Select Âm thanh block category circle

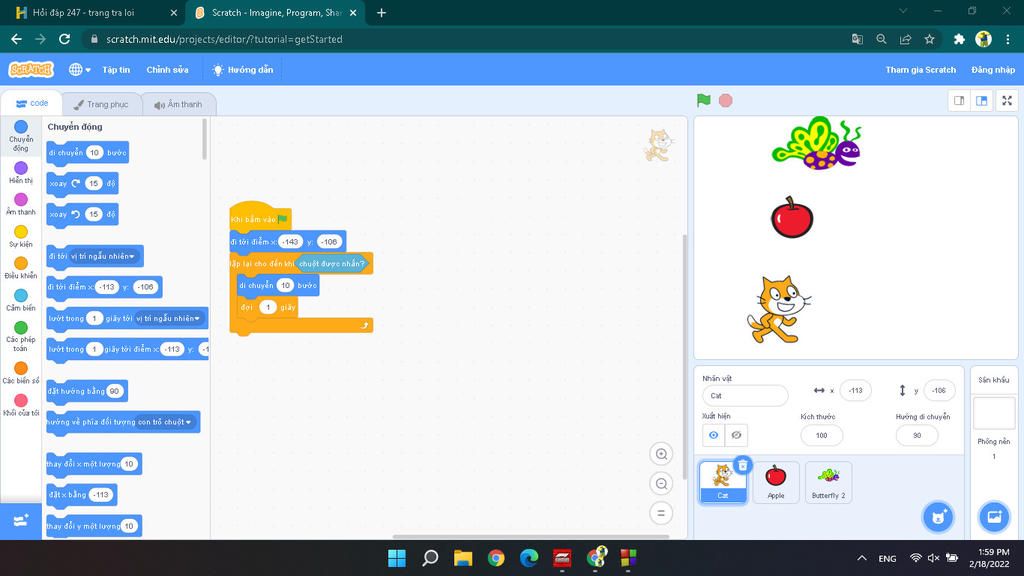point(21,199)
